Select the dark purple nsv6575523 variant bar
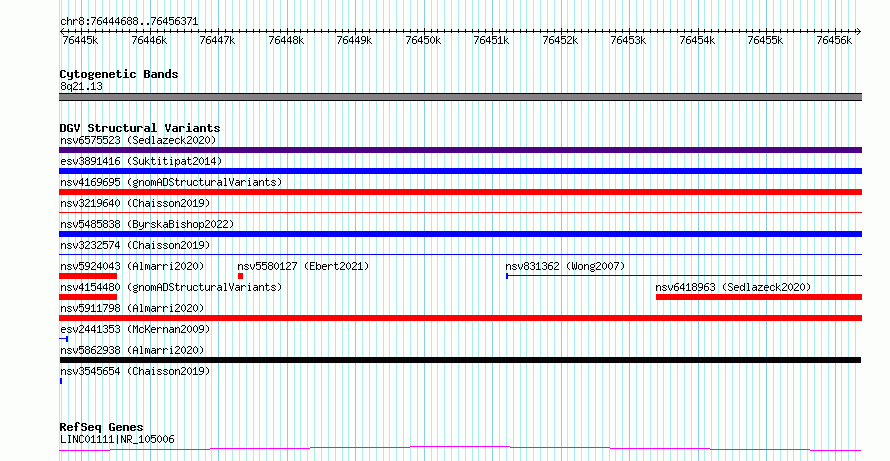Image resolution: width=890 pixels, height=461 pixels. tap(460, 150)
